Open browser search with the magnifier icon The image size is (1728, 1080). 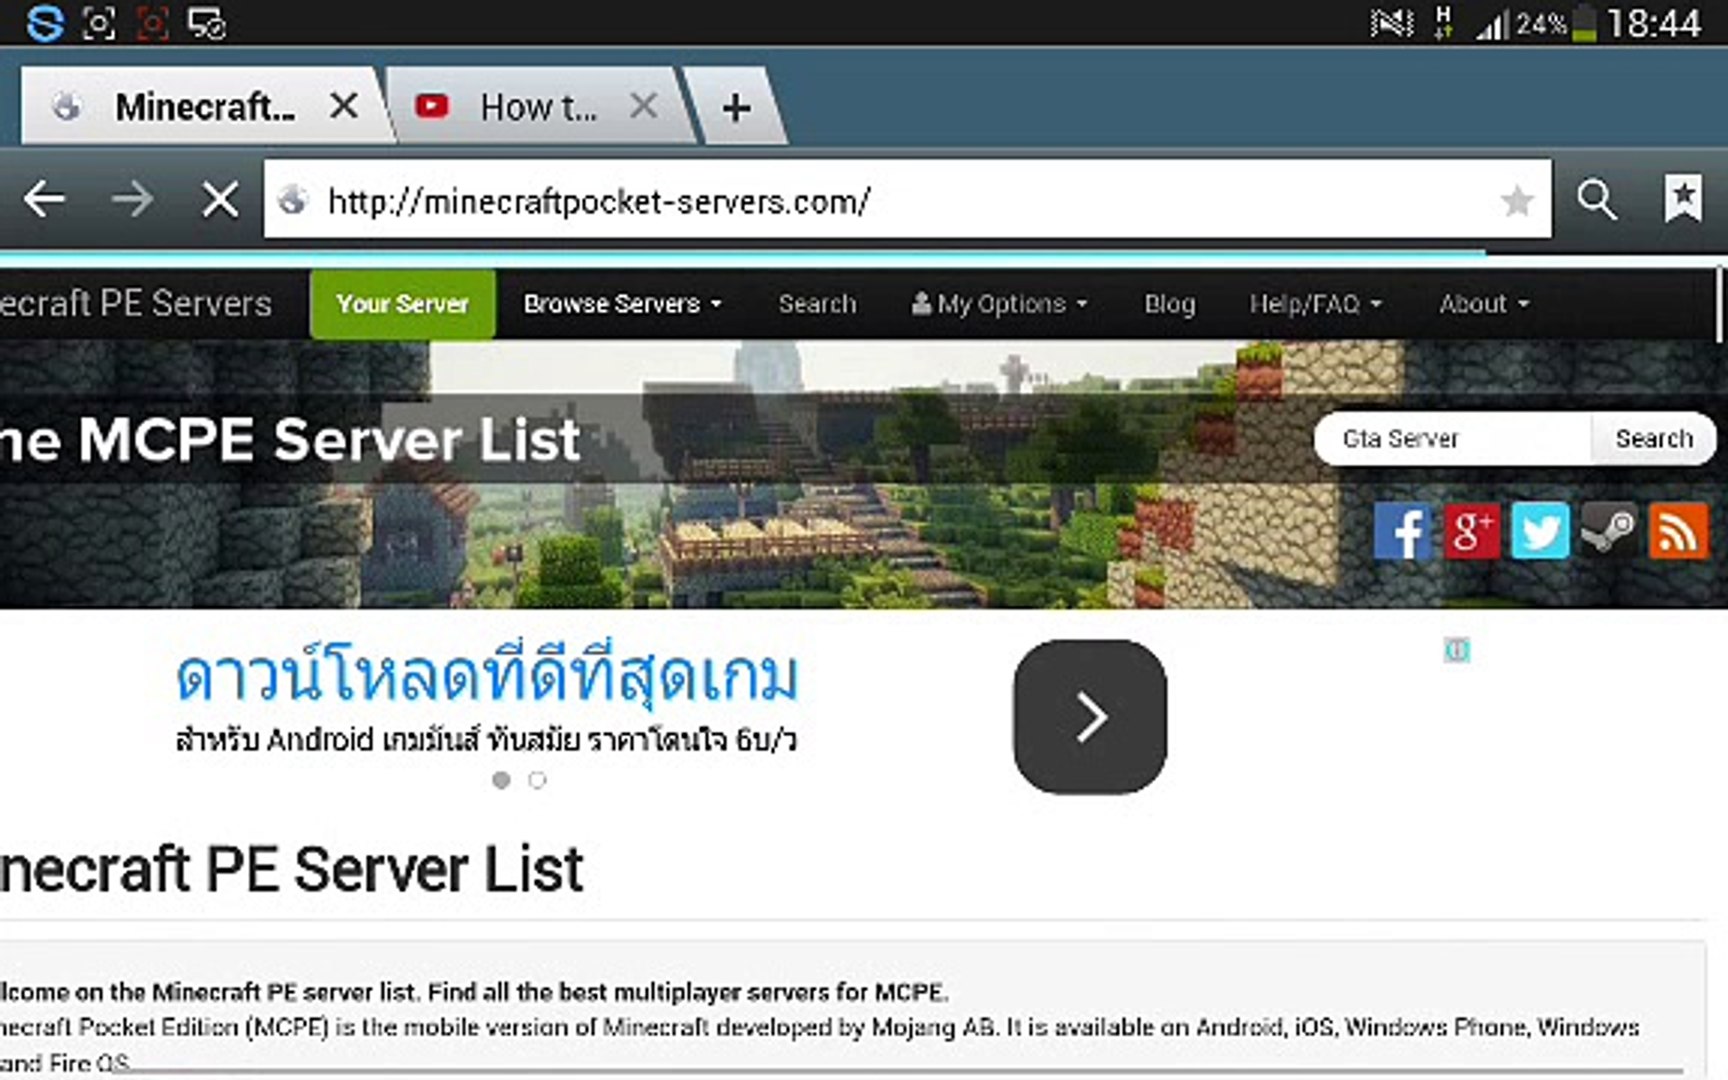[1596, 199]
